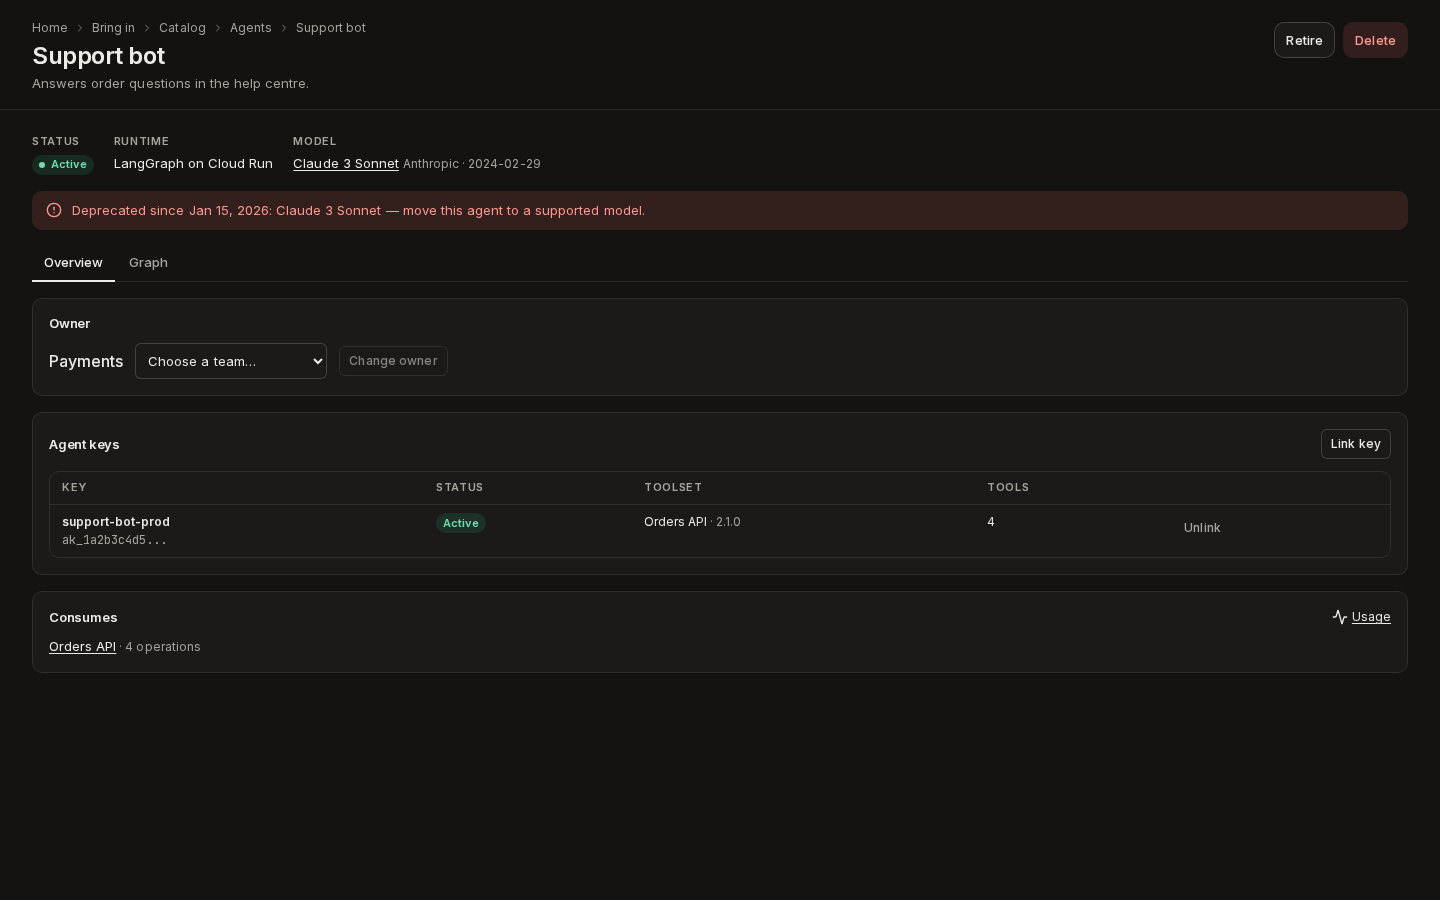
Task: Click the Usage activity pulse icon
Action: pyautogui.click(x=1340, y=617)
